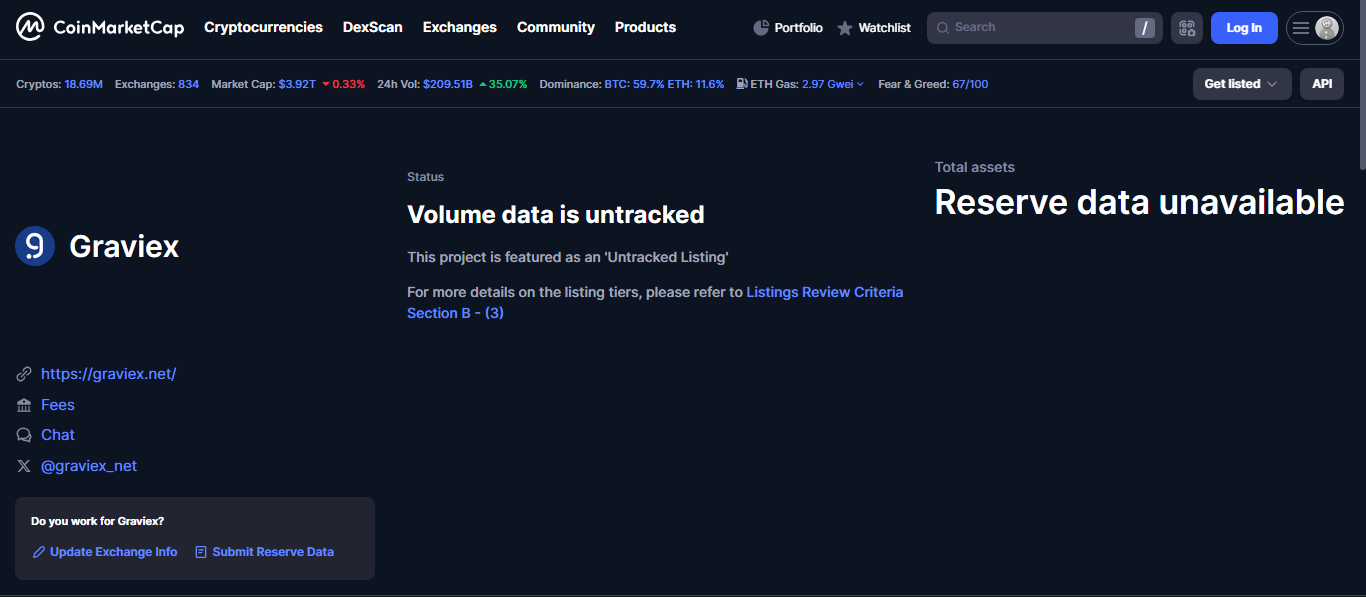Screen dimensions: 1366x597
Task: Click the link chain icon beside graviex.net
Action: 24,374
